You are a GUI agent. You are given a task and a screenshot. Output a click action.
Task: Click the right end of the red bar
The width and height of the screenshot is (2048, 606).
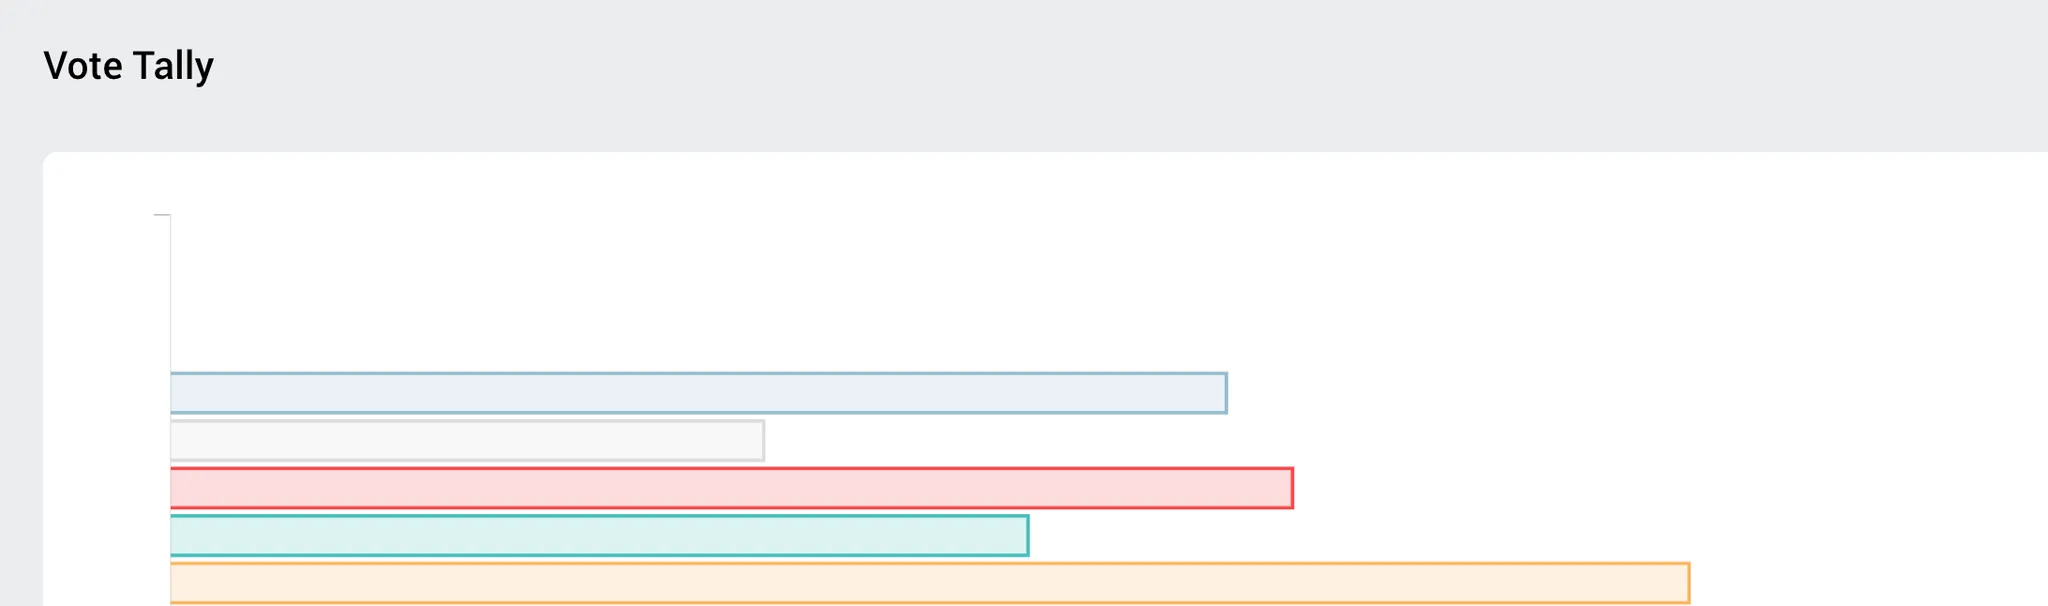click(1291, 488)
